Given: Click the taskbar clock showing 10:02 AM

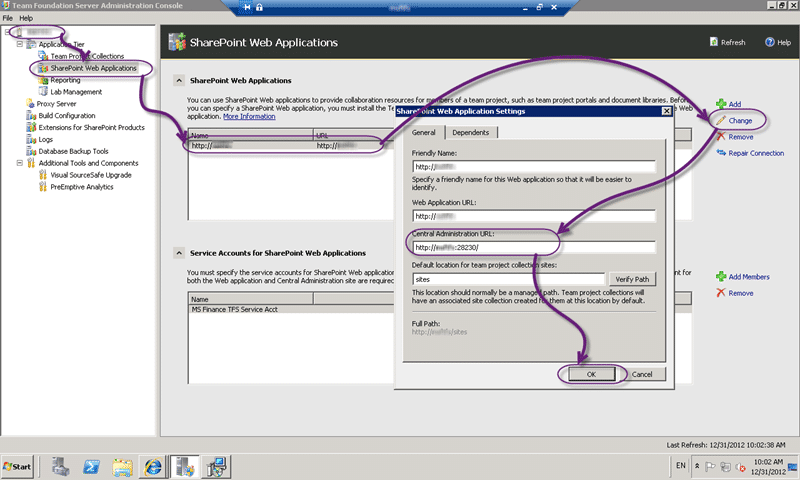Looking at the screenshot, I should [x=768, y=462].
